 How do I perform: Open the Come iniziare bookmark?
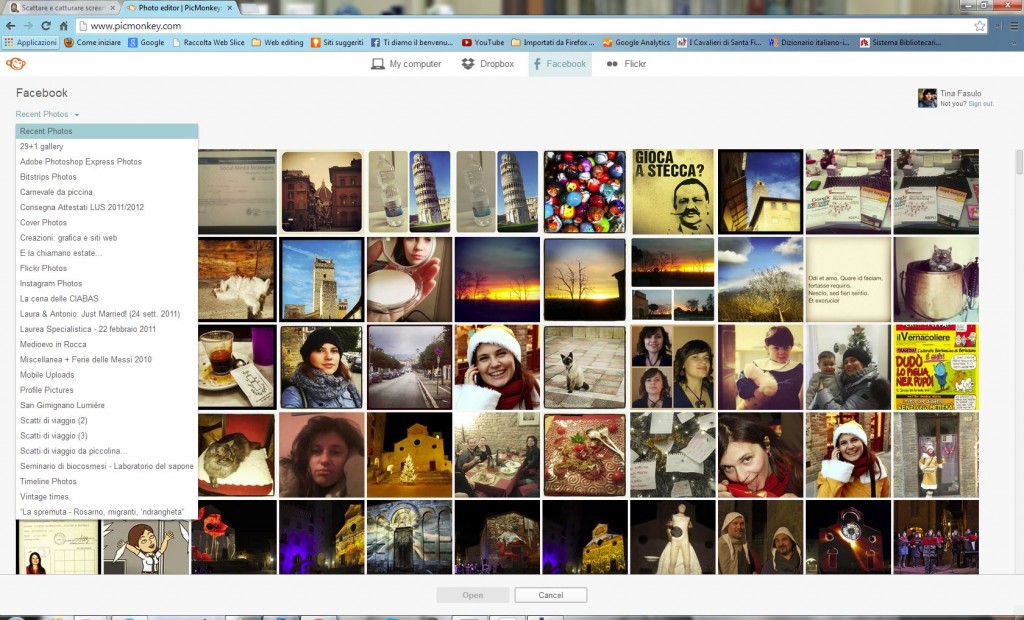[x=92, y=42]
